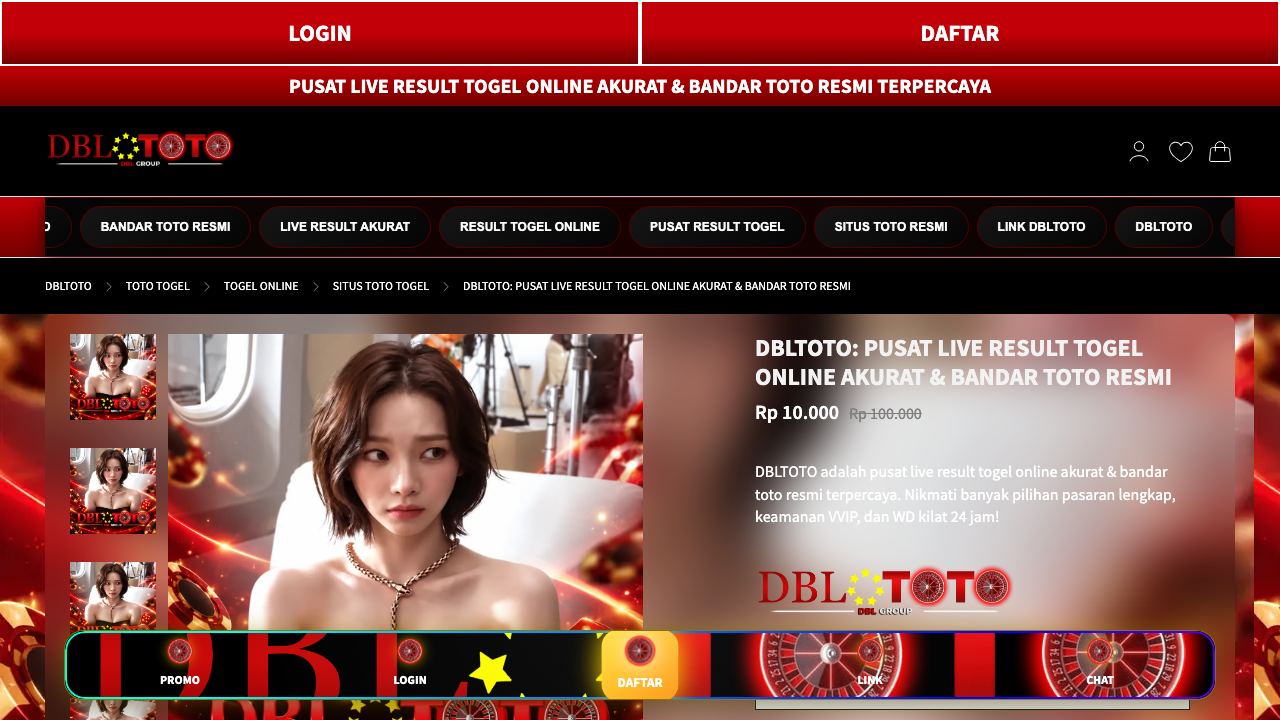
Task: Click the struck-through Rp 100.000 price
Action: point(885,414)
